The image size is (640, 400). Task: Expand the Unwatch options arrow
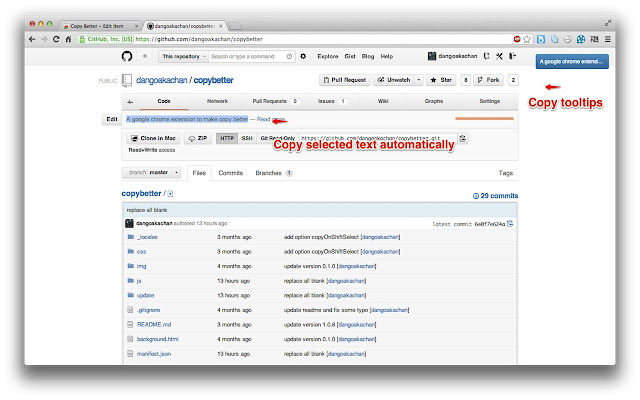[419, 80]
